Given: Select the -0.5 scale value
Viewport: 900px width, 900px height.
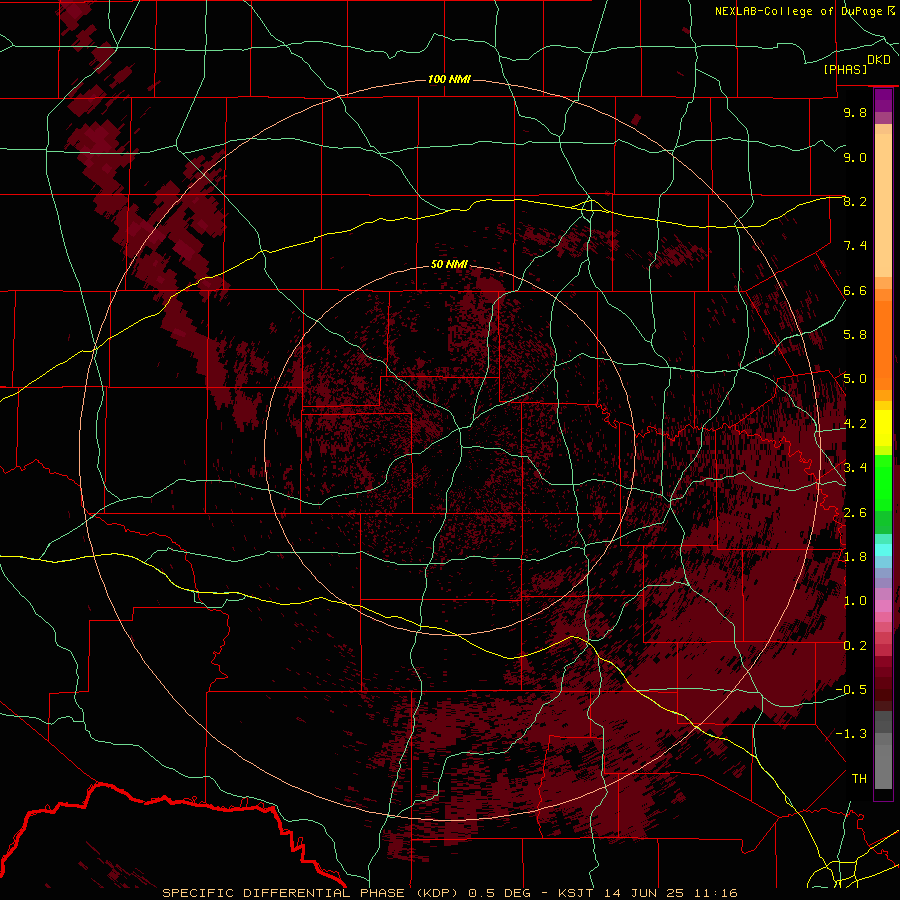Looking at the screenshot, I should [851, 690].
